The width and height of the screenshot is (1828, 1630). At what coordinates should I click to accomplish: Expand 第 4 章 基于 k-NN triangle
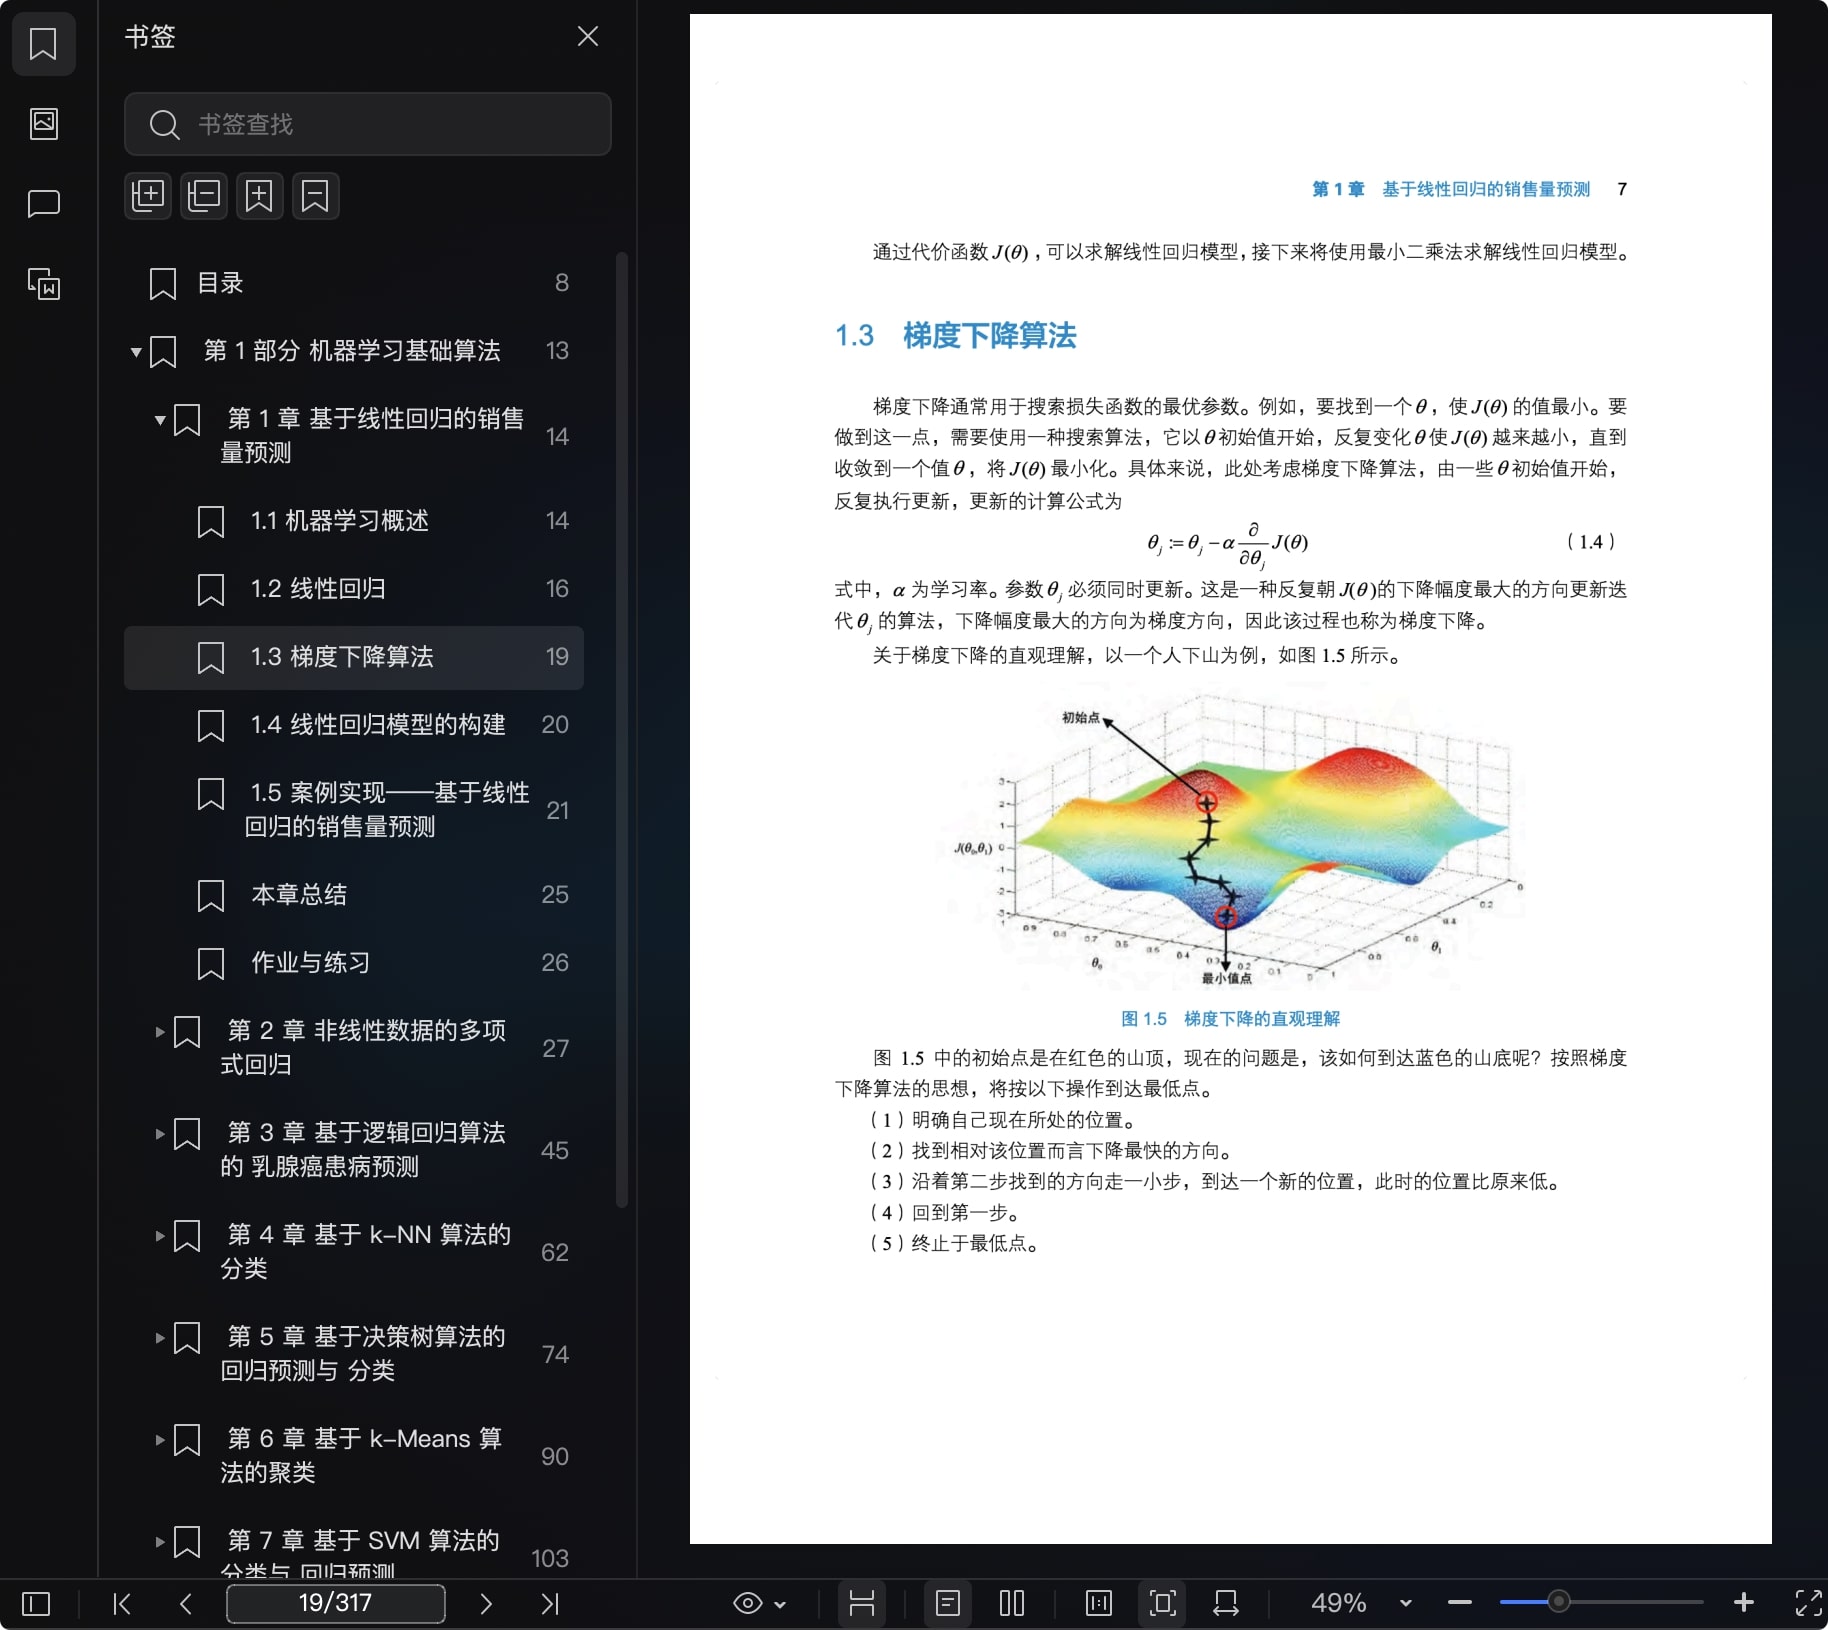(160, 1236)
